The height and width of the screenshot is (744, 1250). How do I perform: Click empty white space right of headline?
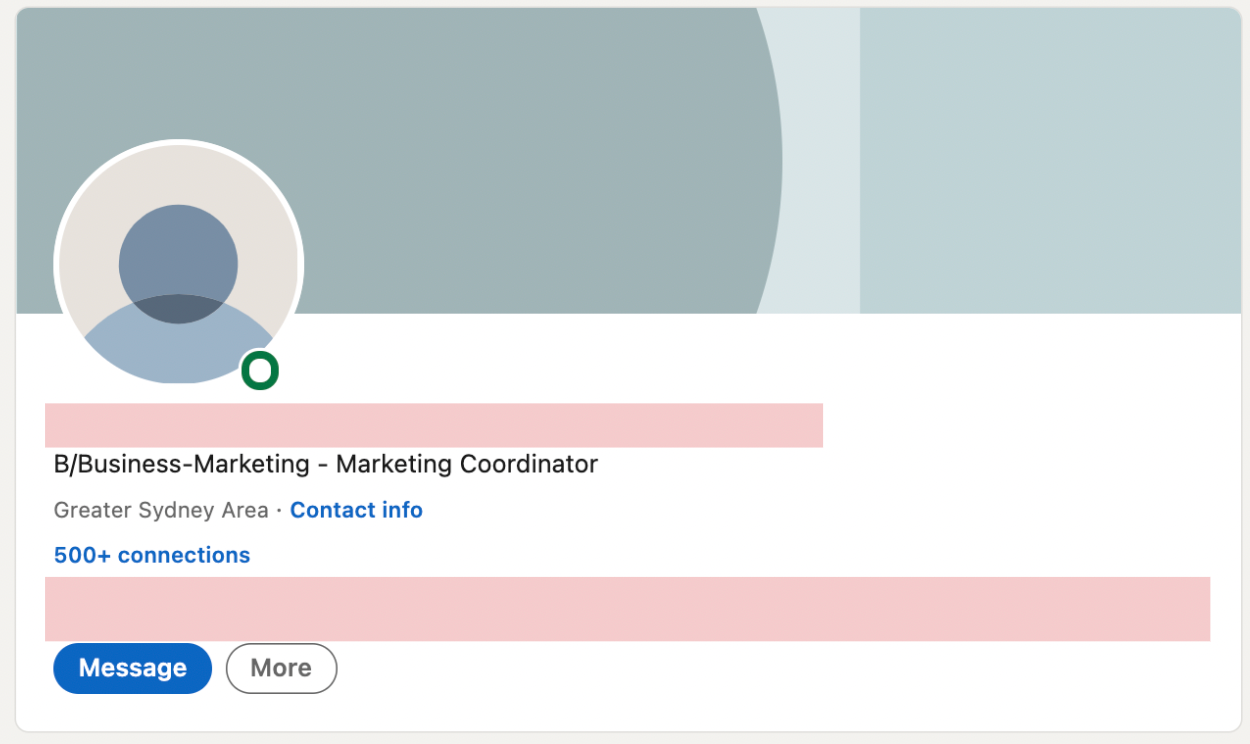click(900, 464)
